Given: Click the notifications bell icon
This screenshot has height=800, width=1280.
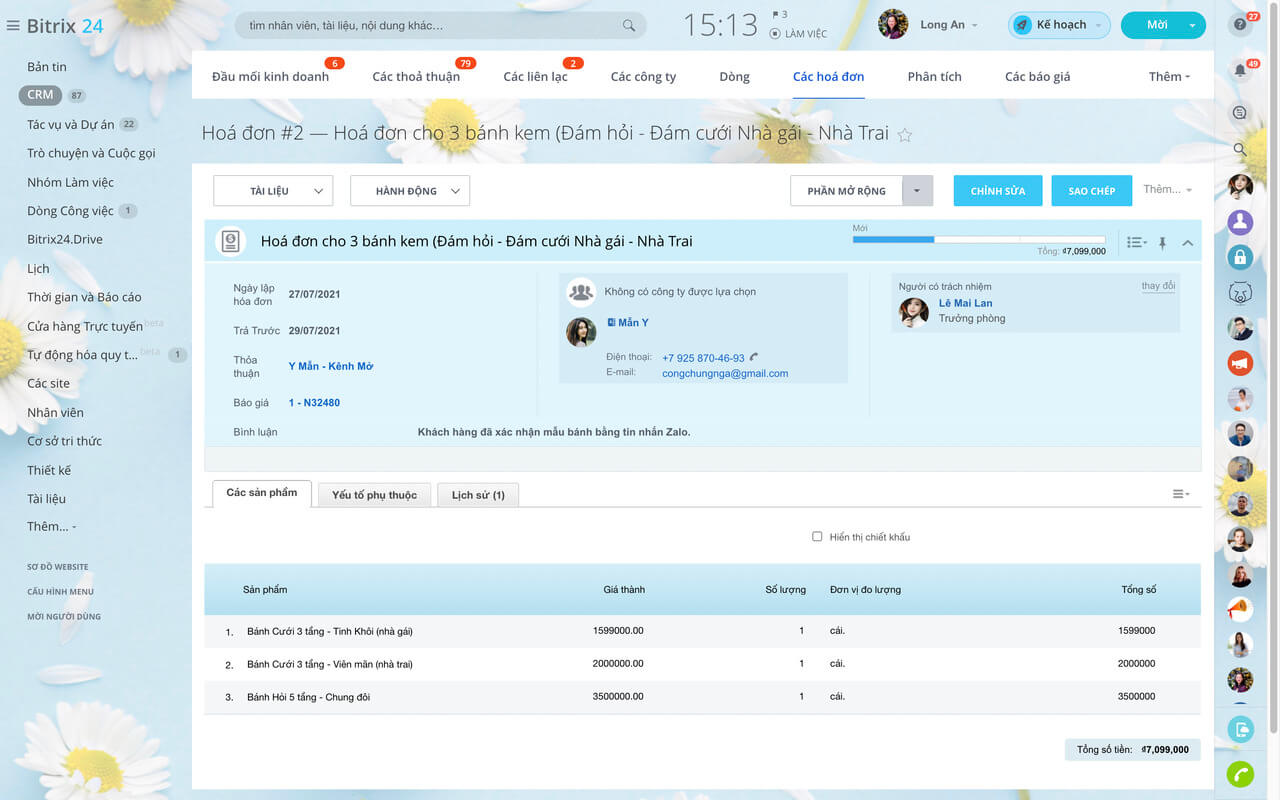Looking at the screenshot, I should 1240,70.
